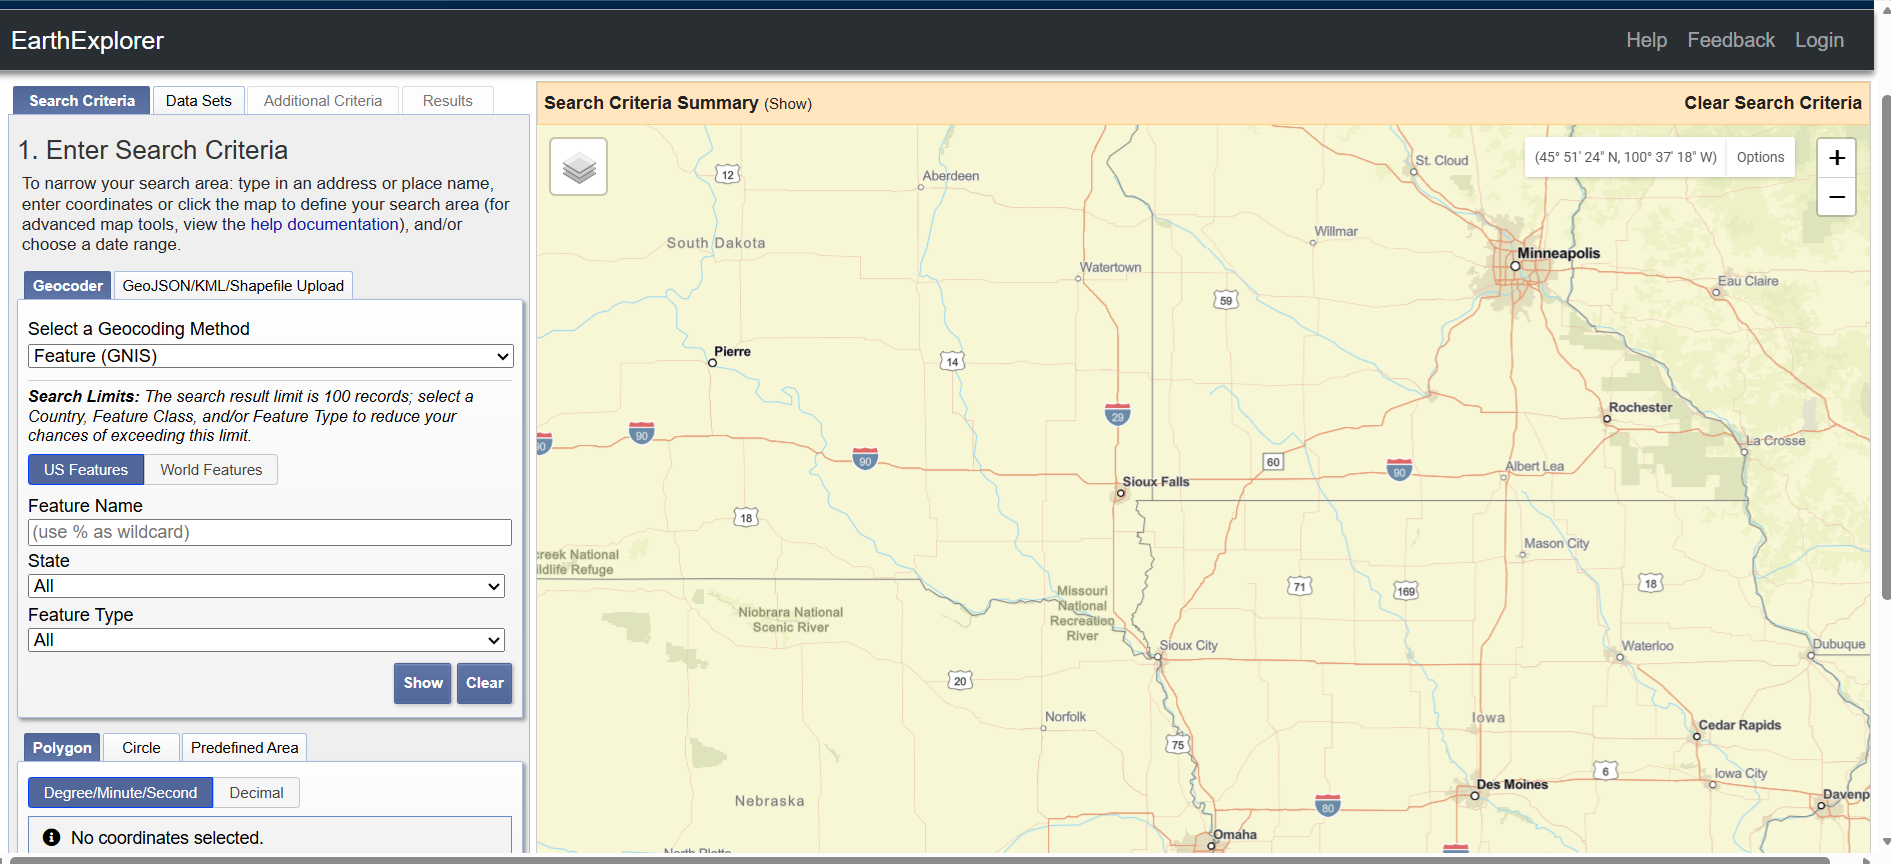Open map Options menu
The width and height of the screenshot is (1891, 864).
coord(1760,157)
